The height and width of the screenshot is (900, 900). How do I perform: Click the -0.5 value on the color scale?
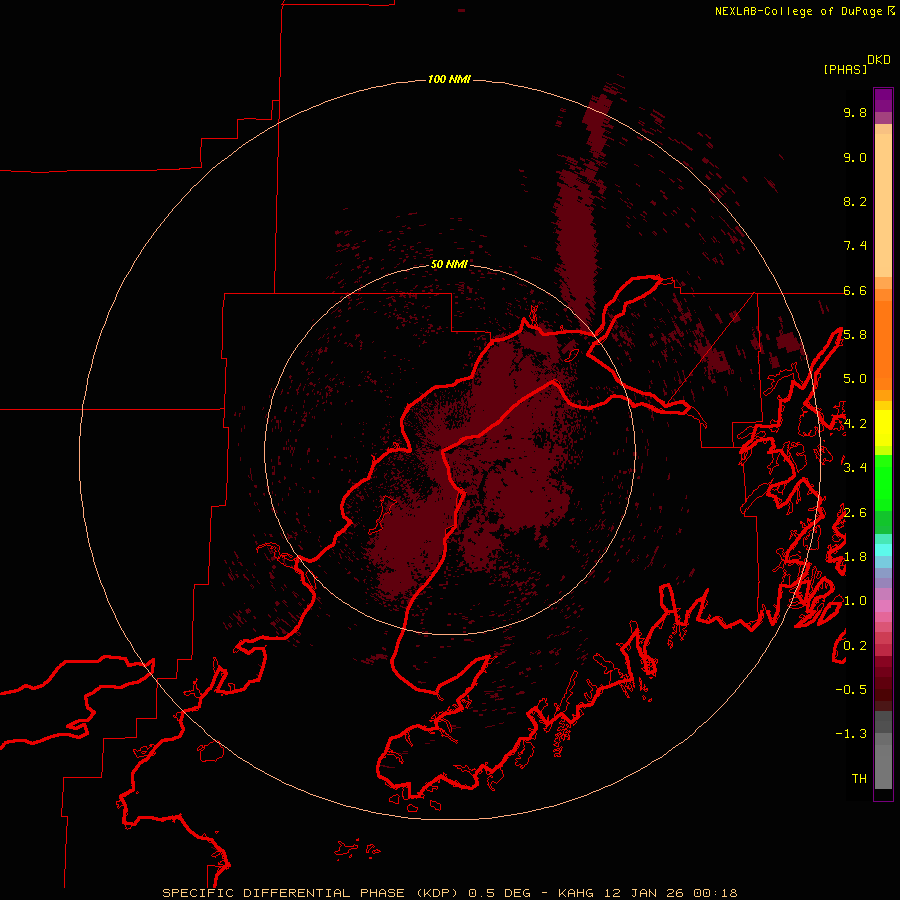point(851,690)
